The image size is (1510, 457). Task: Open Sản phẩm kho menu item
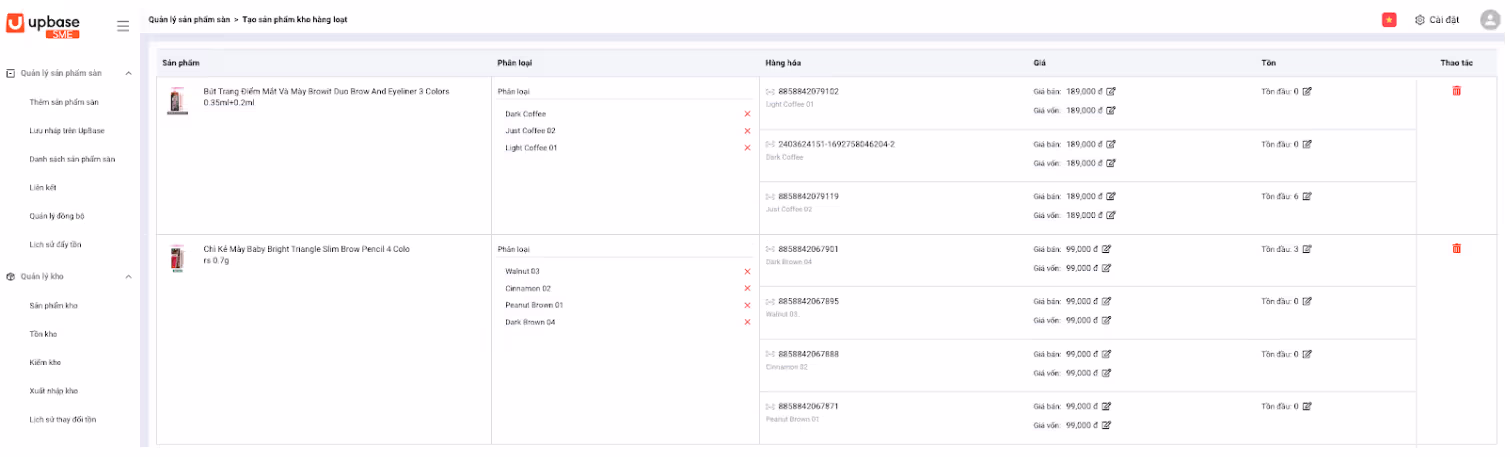54,305
